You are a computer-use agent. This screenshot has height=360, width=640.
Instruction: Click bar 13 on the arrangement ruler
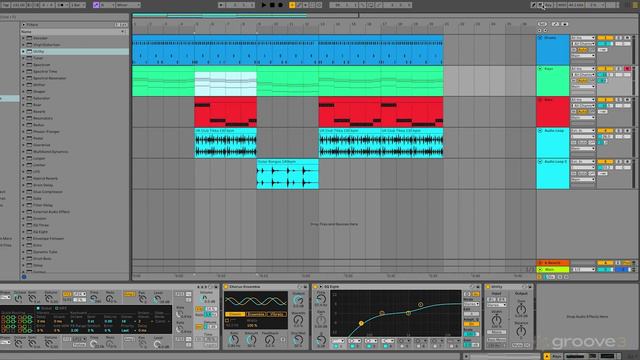[322, 24]
